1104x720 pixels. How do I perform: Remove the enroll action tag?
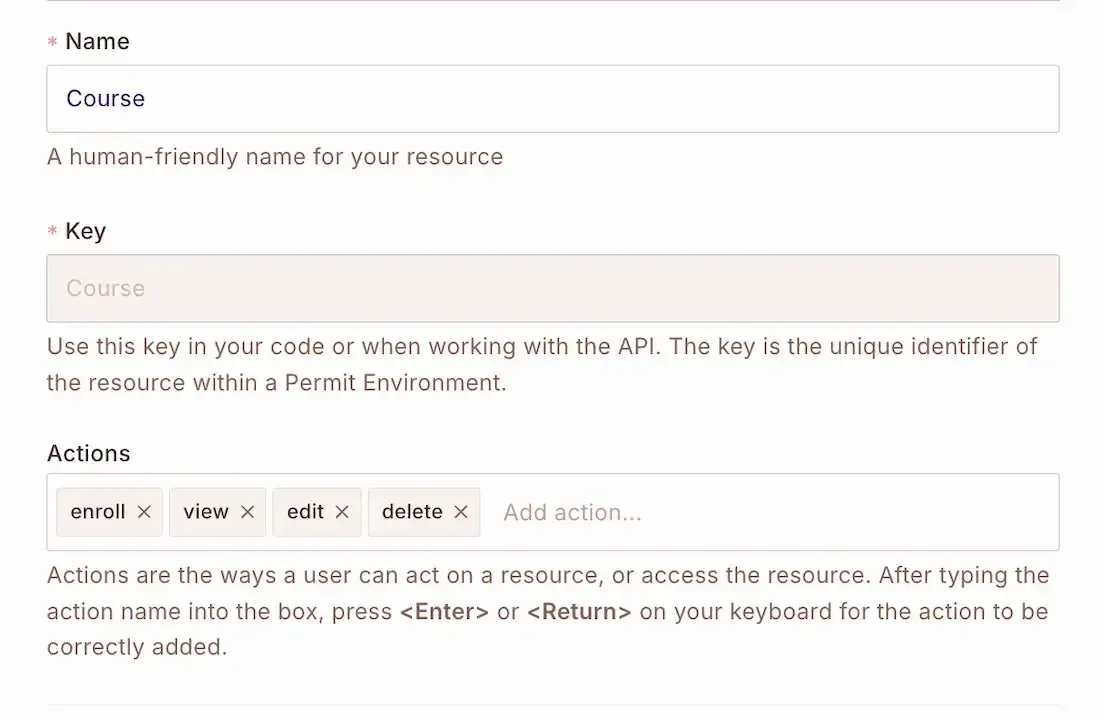(144, 512)
